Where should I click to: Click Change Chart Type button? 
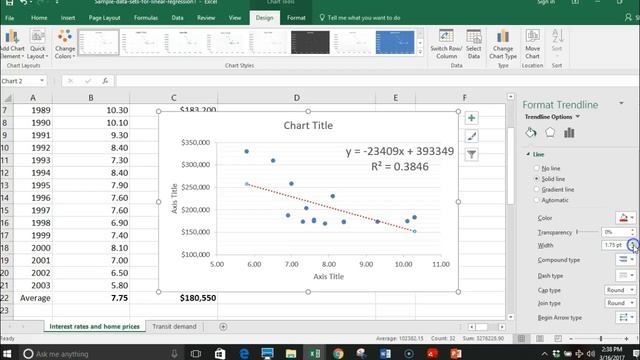click(503, 44)
